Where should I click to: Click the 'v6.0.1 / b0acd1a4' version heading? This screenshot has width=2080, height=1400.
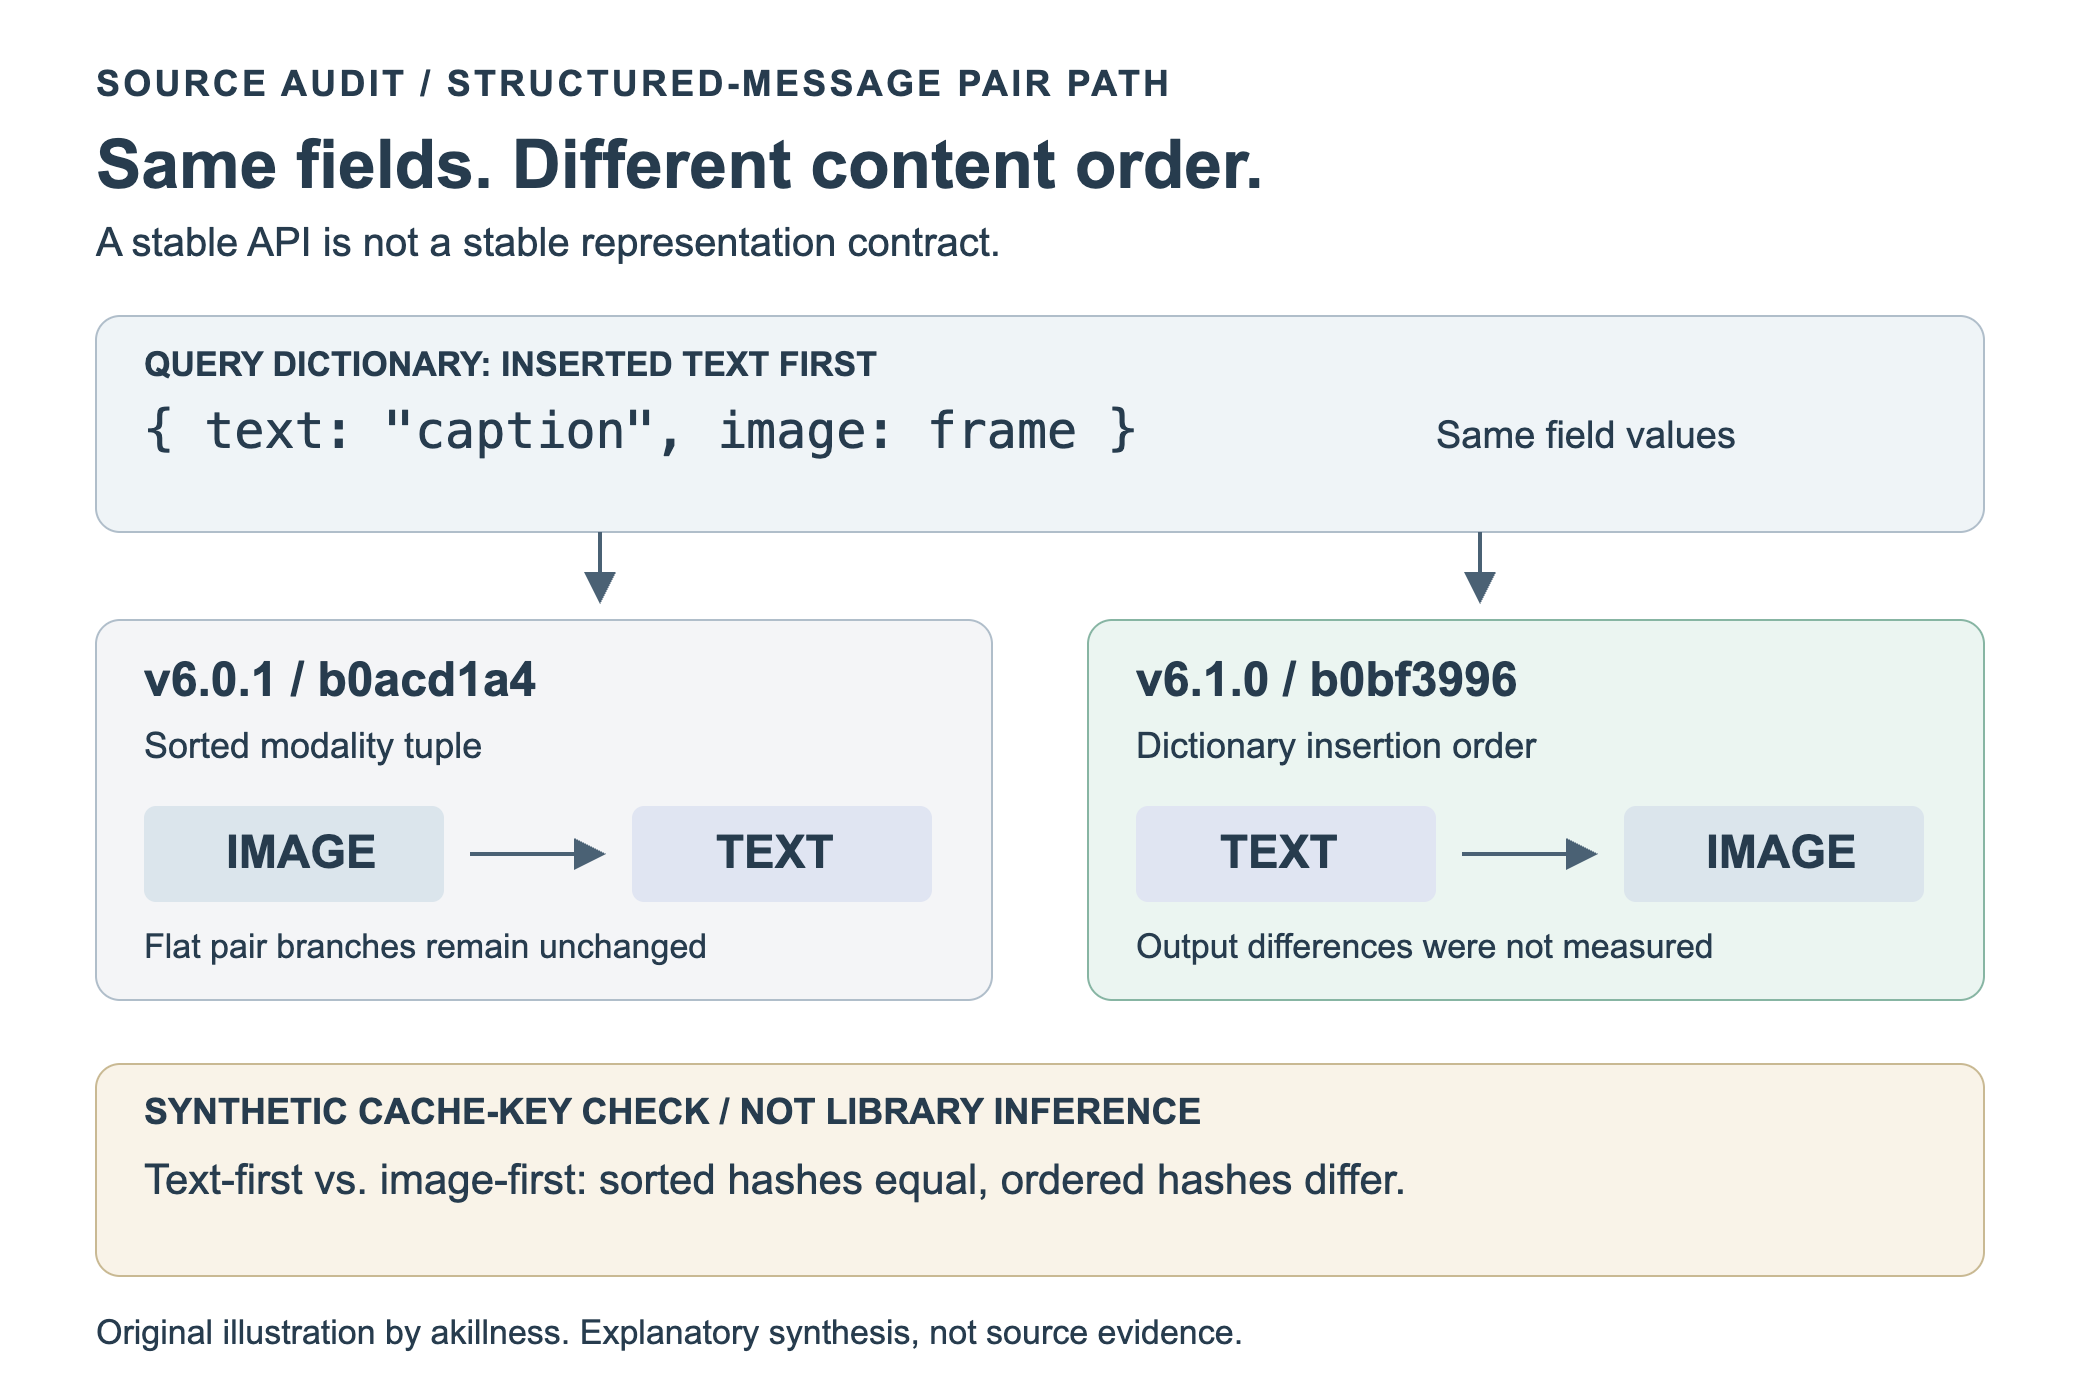tap(340, 680)
